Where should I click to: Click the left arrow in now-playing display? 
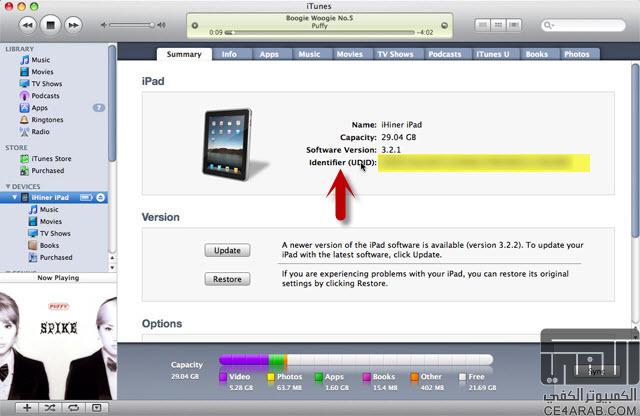[195, 25]
